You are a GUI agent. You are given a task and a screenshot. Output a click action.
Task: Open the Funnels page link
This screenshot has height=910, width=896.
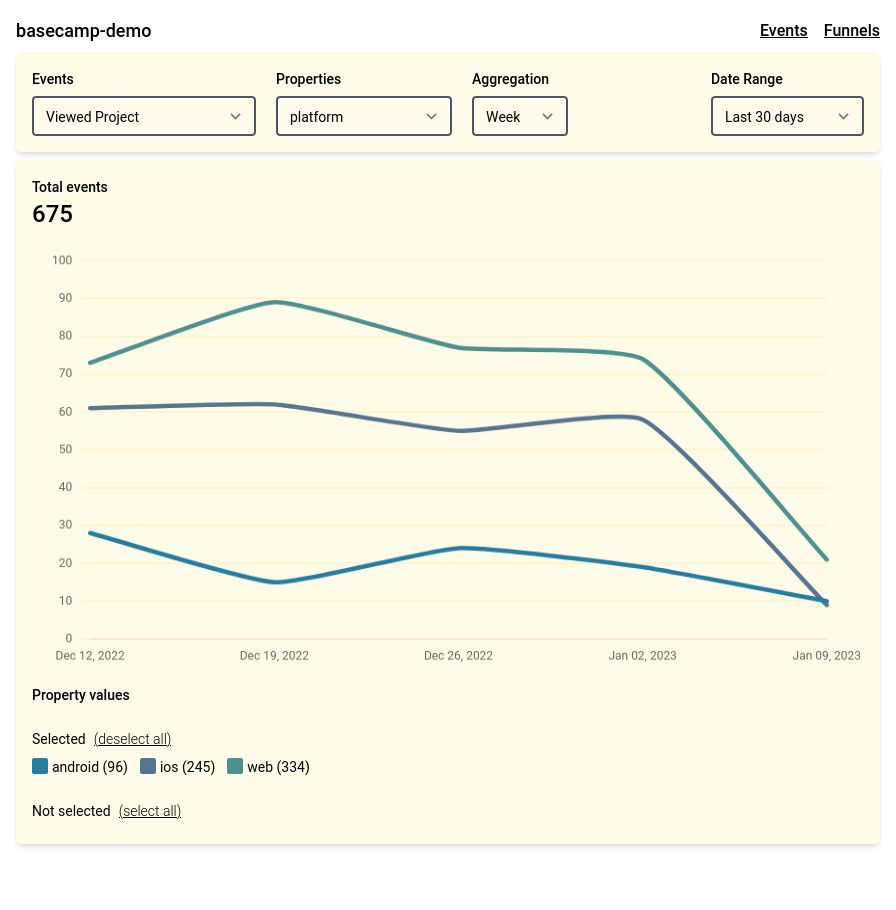(851, 30)
